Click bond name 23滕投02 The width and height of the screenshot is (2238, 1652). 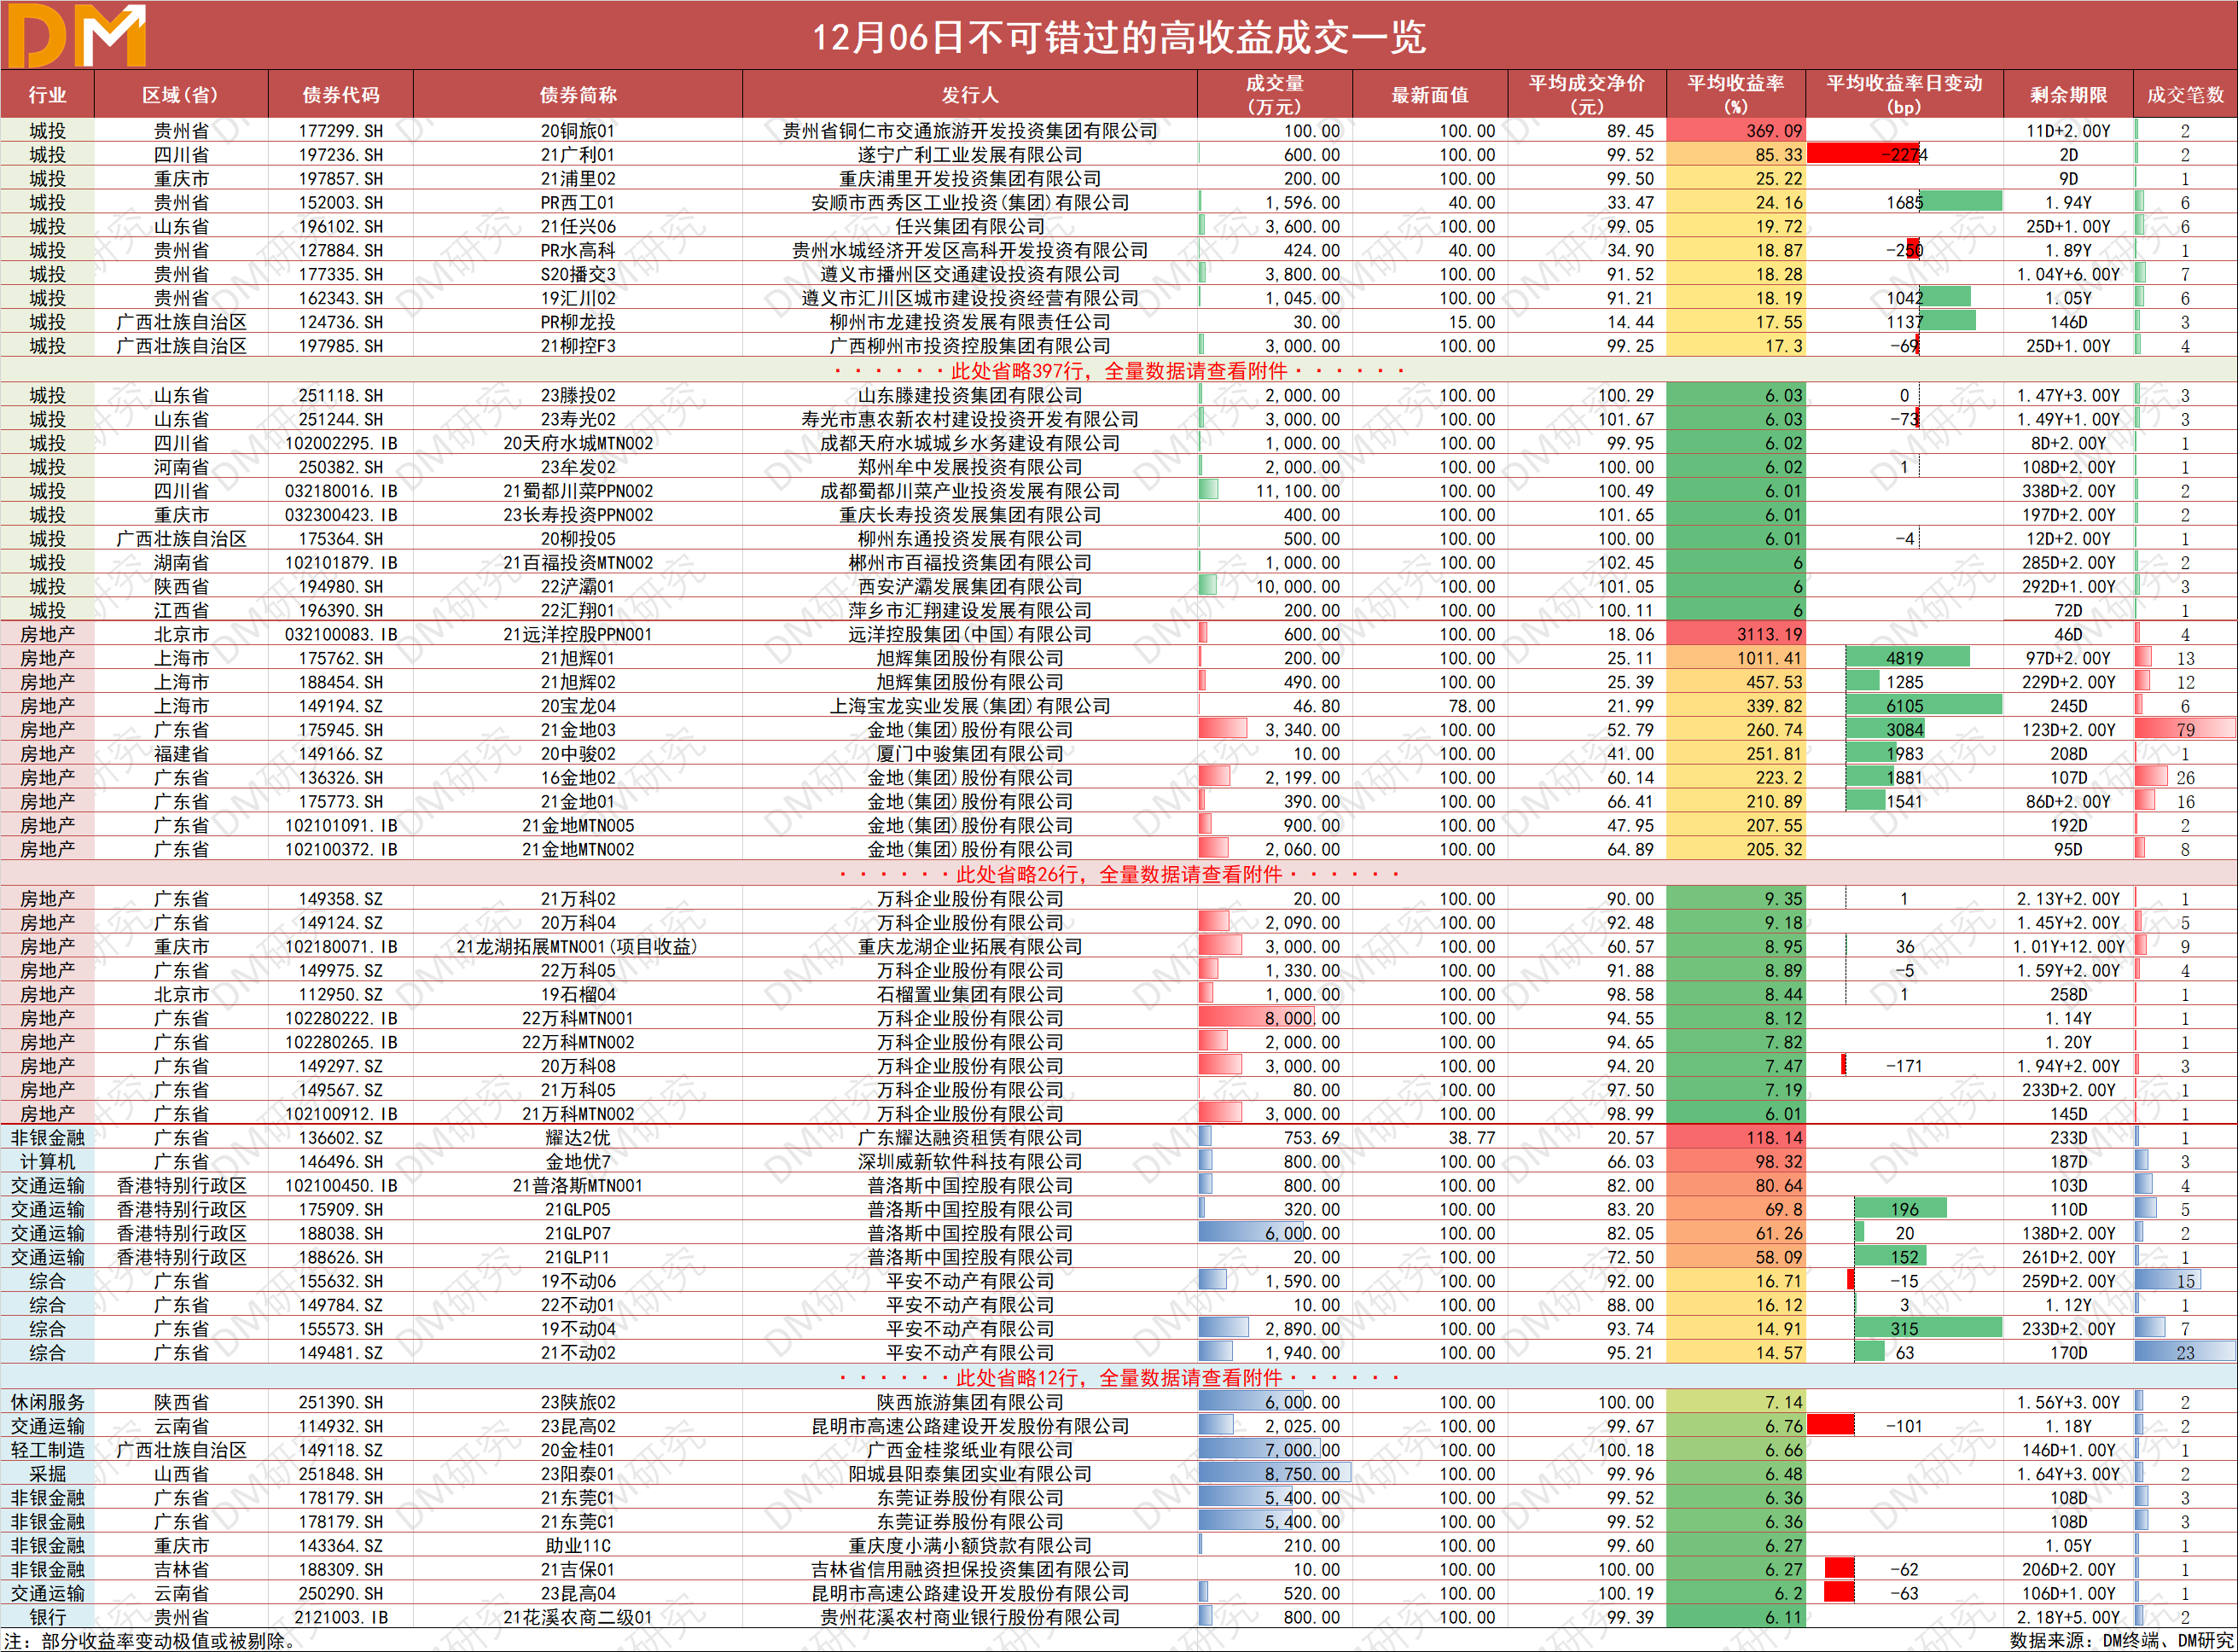pos(578,396)
